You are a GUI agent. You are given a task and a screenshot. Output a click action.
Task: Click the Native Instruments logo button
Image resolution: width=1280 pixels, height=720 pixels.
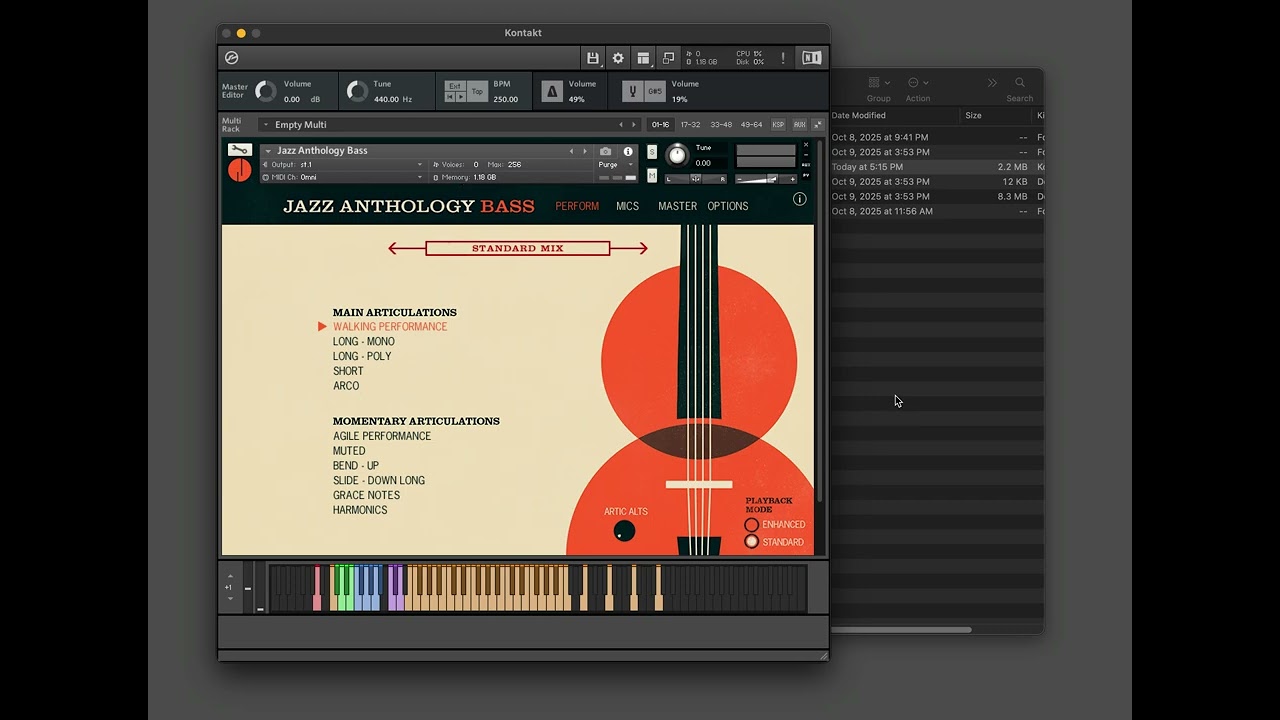811,58
